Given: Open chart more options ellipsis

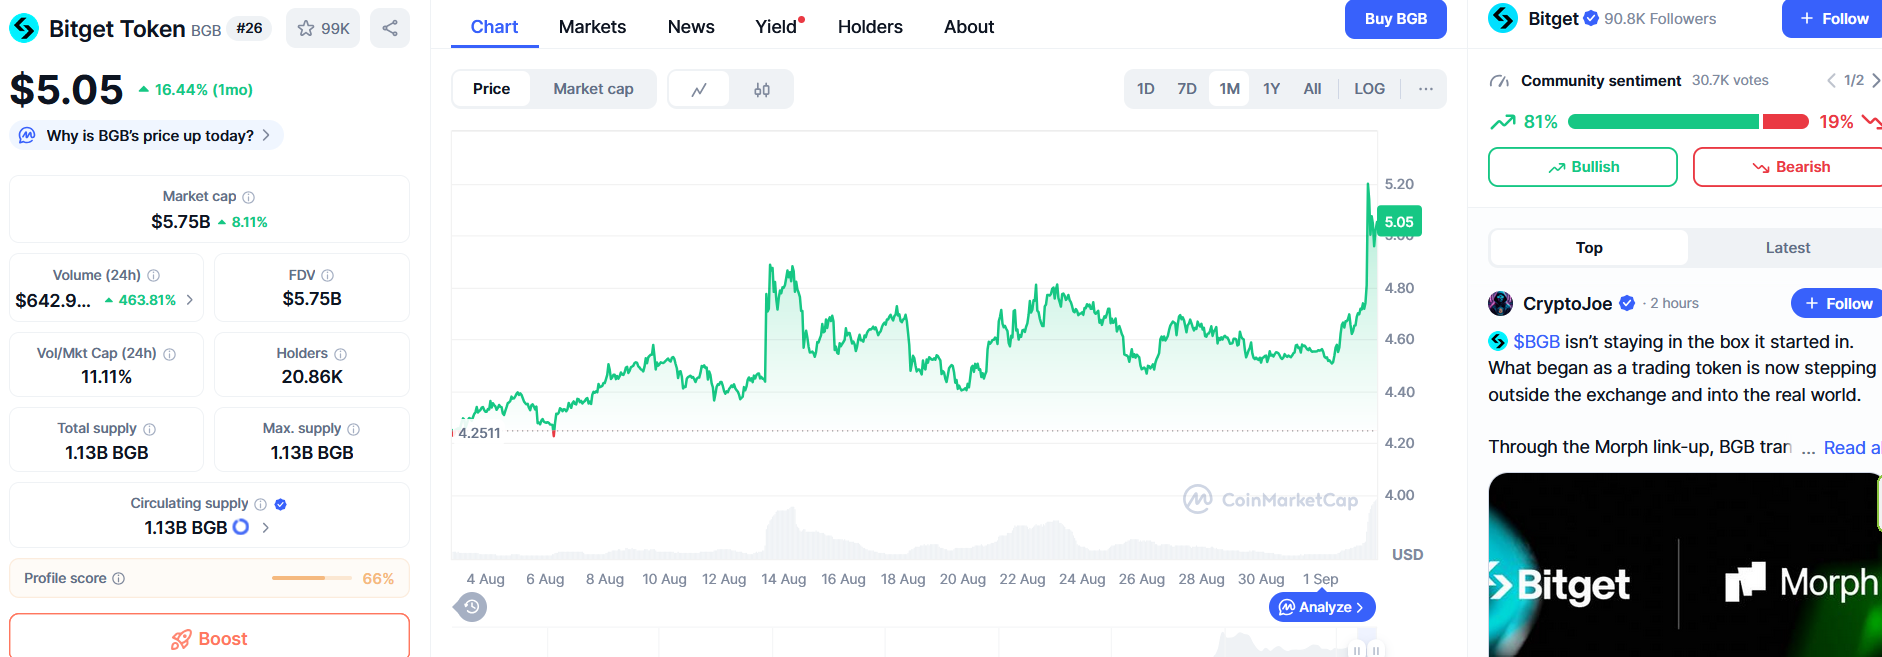Looking at the screenshot, I should point(1426,89).
